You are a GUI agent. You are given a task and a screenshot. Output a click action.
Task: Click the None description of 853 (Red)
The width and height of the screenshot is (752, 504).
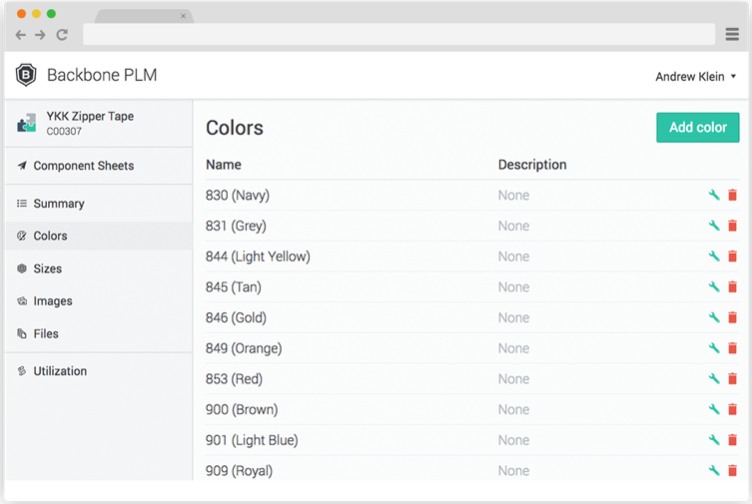click(514, 379)
